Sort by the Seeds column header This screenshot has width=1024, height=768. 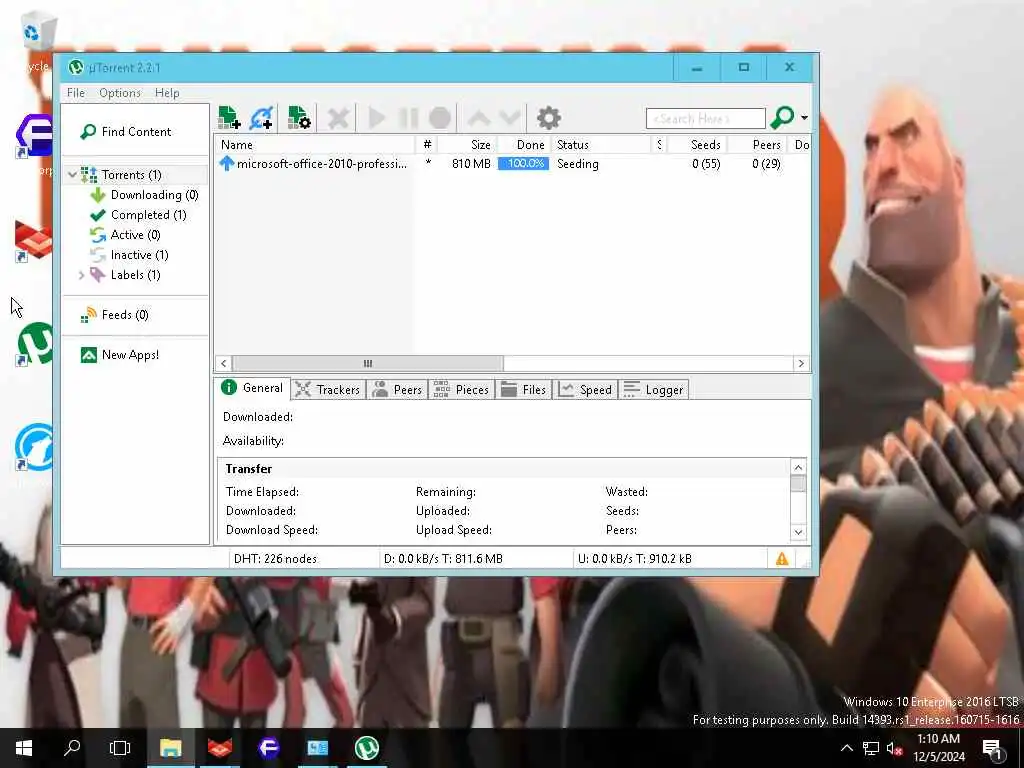[x=697, y=145]
